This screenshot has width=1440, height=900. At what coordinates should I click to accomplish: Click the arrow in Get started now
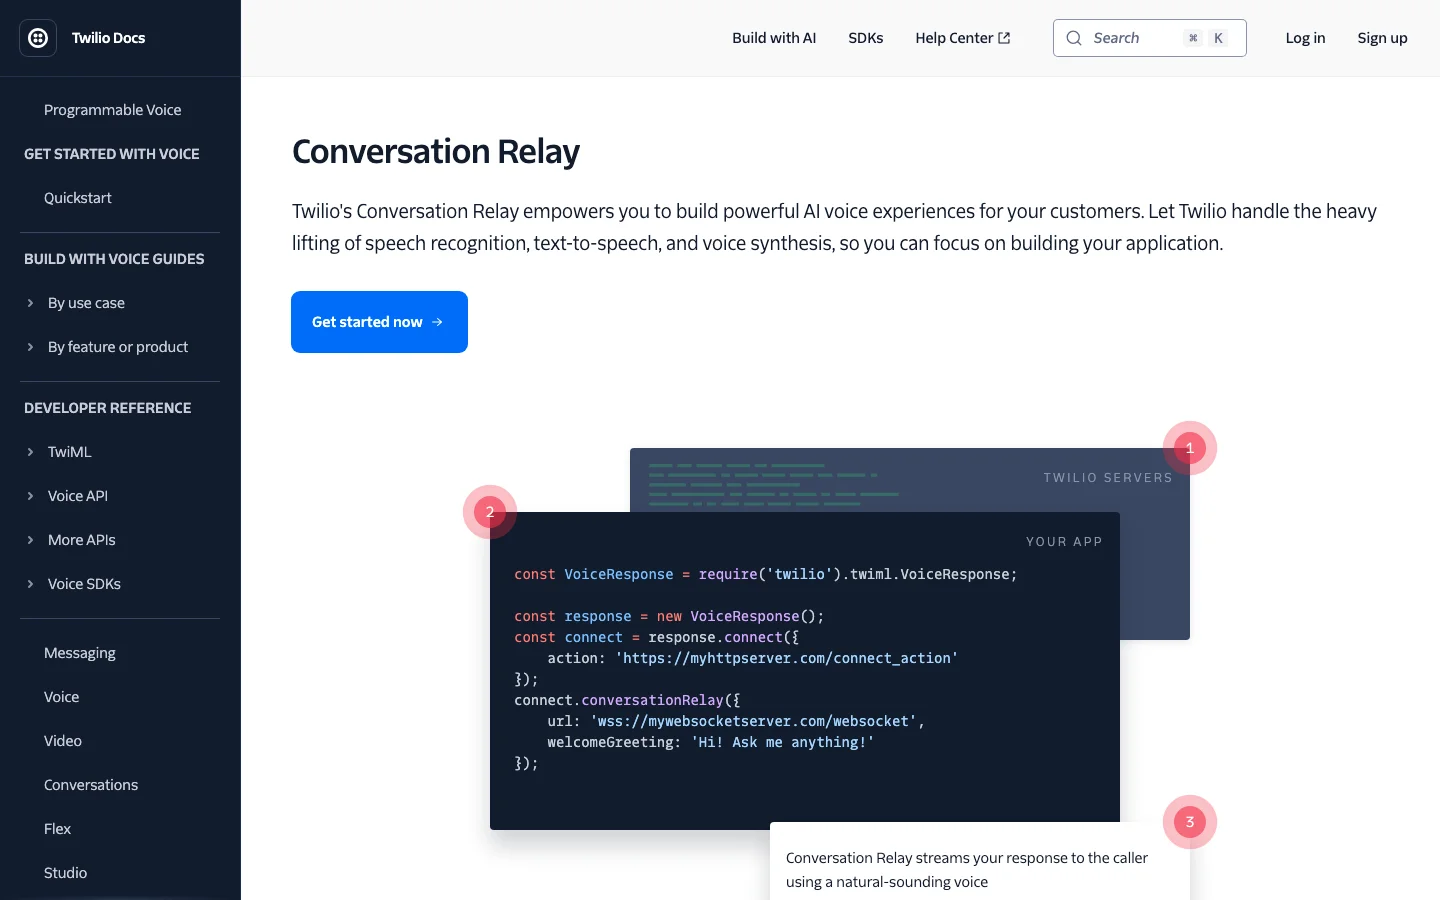[437, 322]
